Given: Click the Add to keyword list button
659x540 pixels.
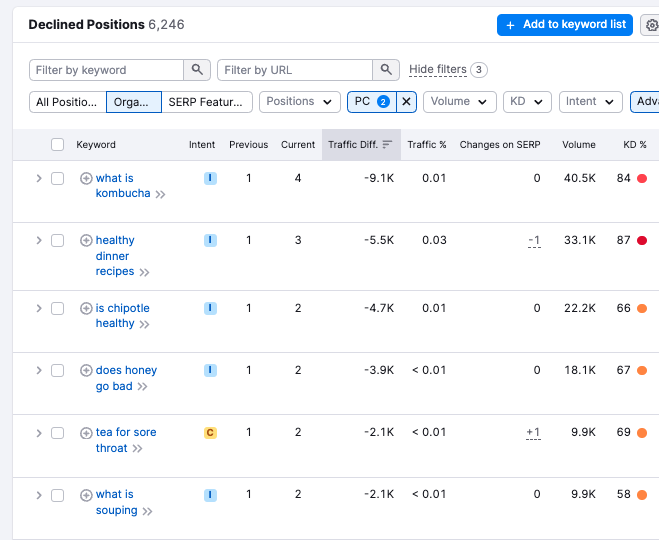Looking at the screenshot, I should point(565,25).
